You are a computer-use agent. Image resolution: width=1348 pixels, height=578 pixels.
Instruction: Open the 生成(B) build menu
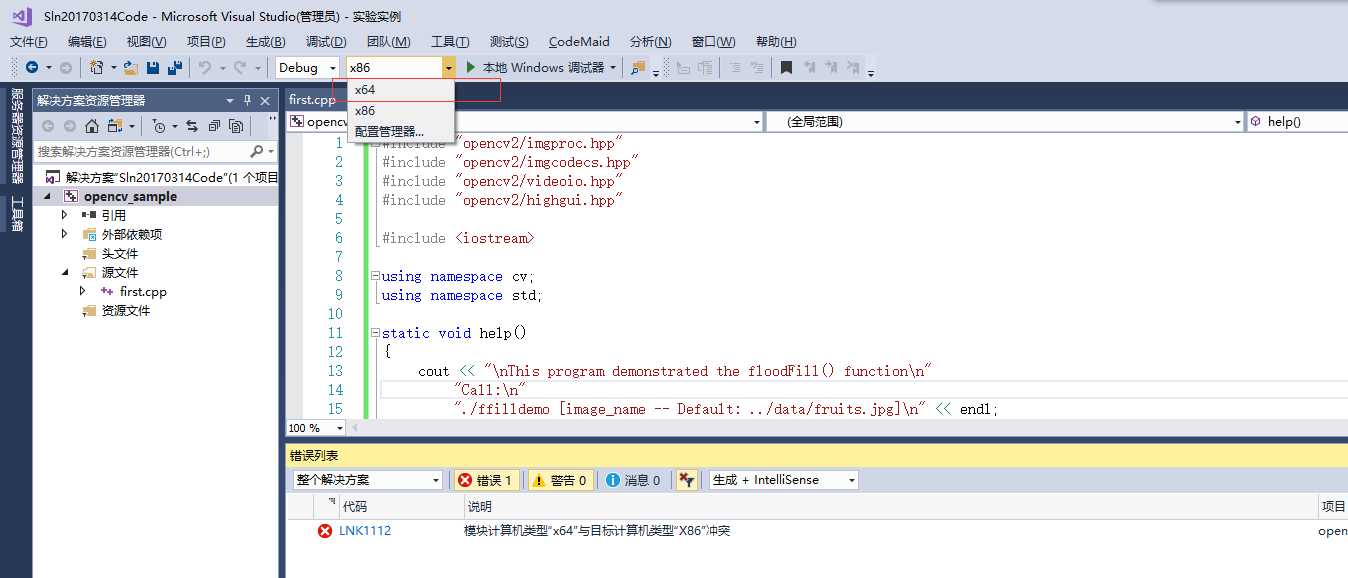coord(265,41)
